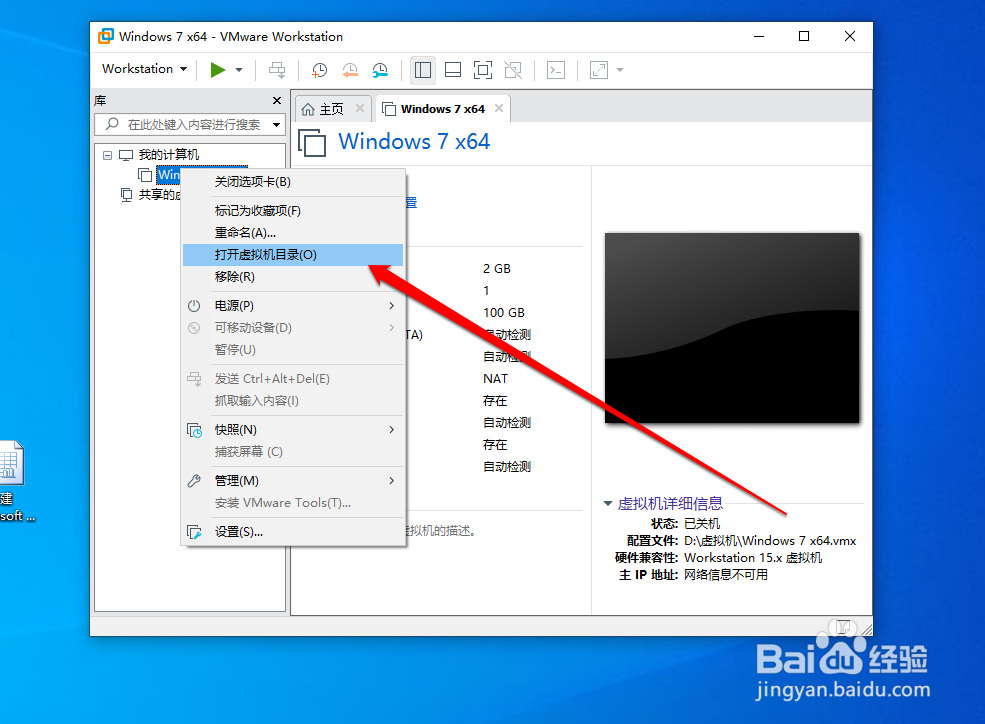Screen dimensions: 985x724
Task: Open the desktop spreadsheet file icon
Action: [11, 463]
